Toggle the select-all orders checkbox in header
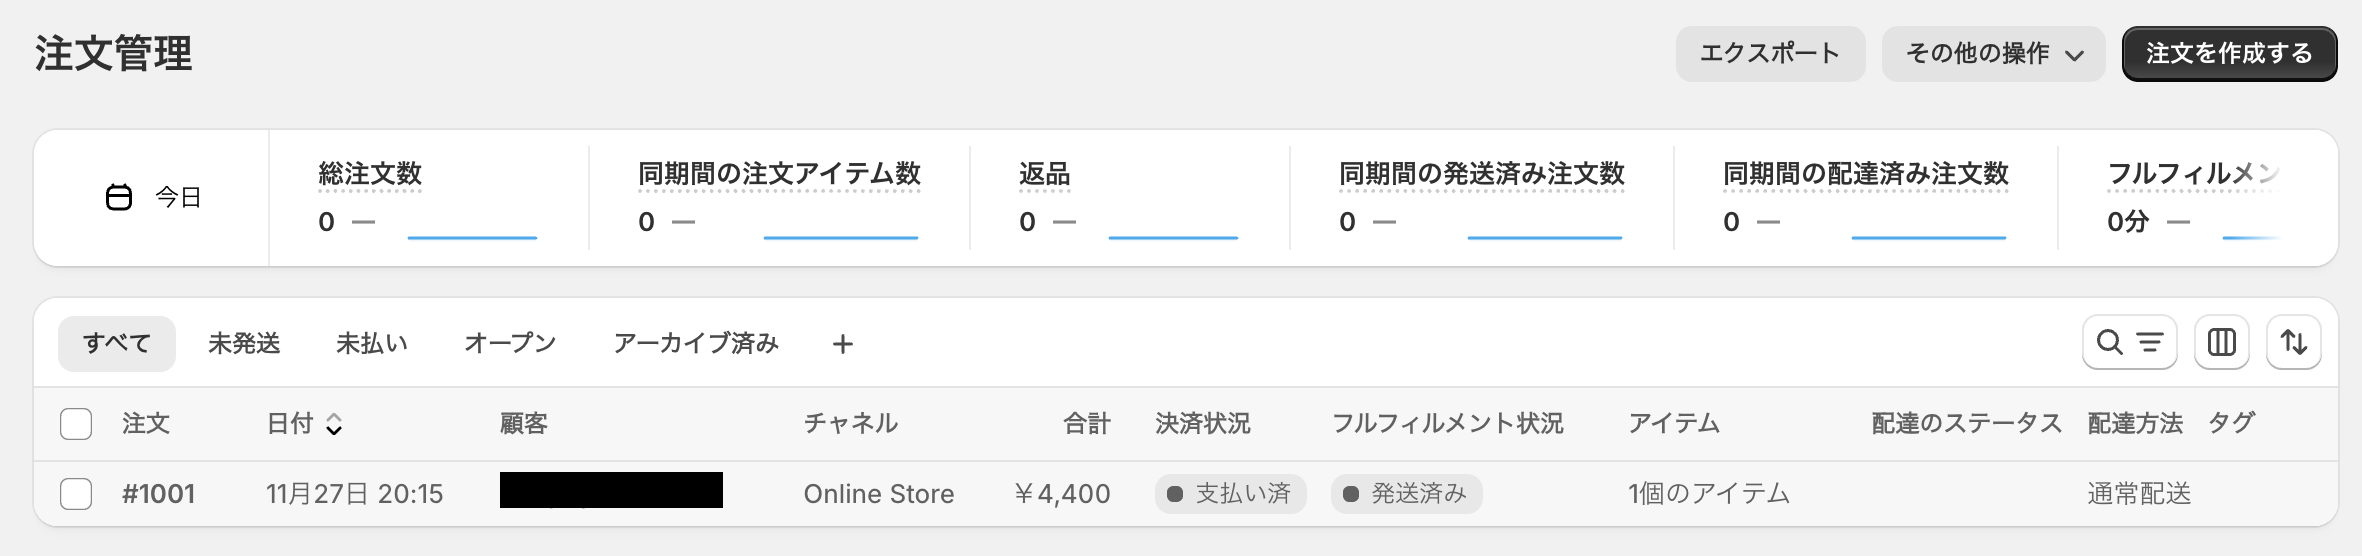 point(76,424)
